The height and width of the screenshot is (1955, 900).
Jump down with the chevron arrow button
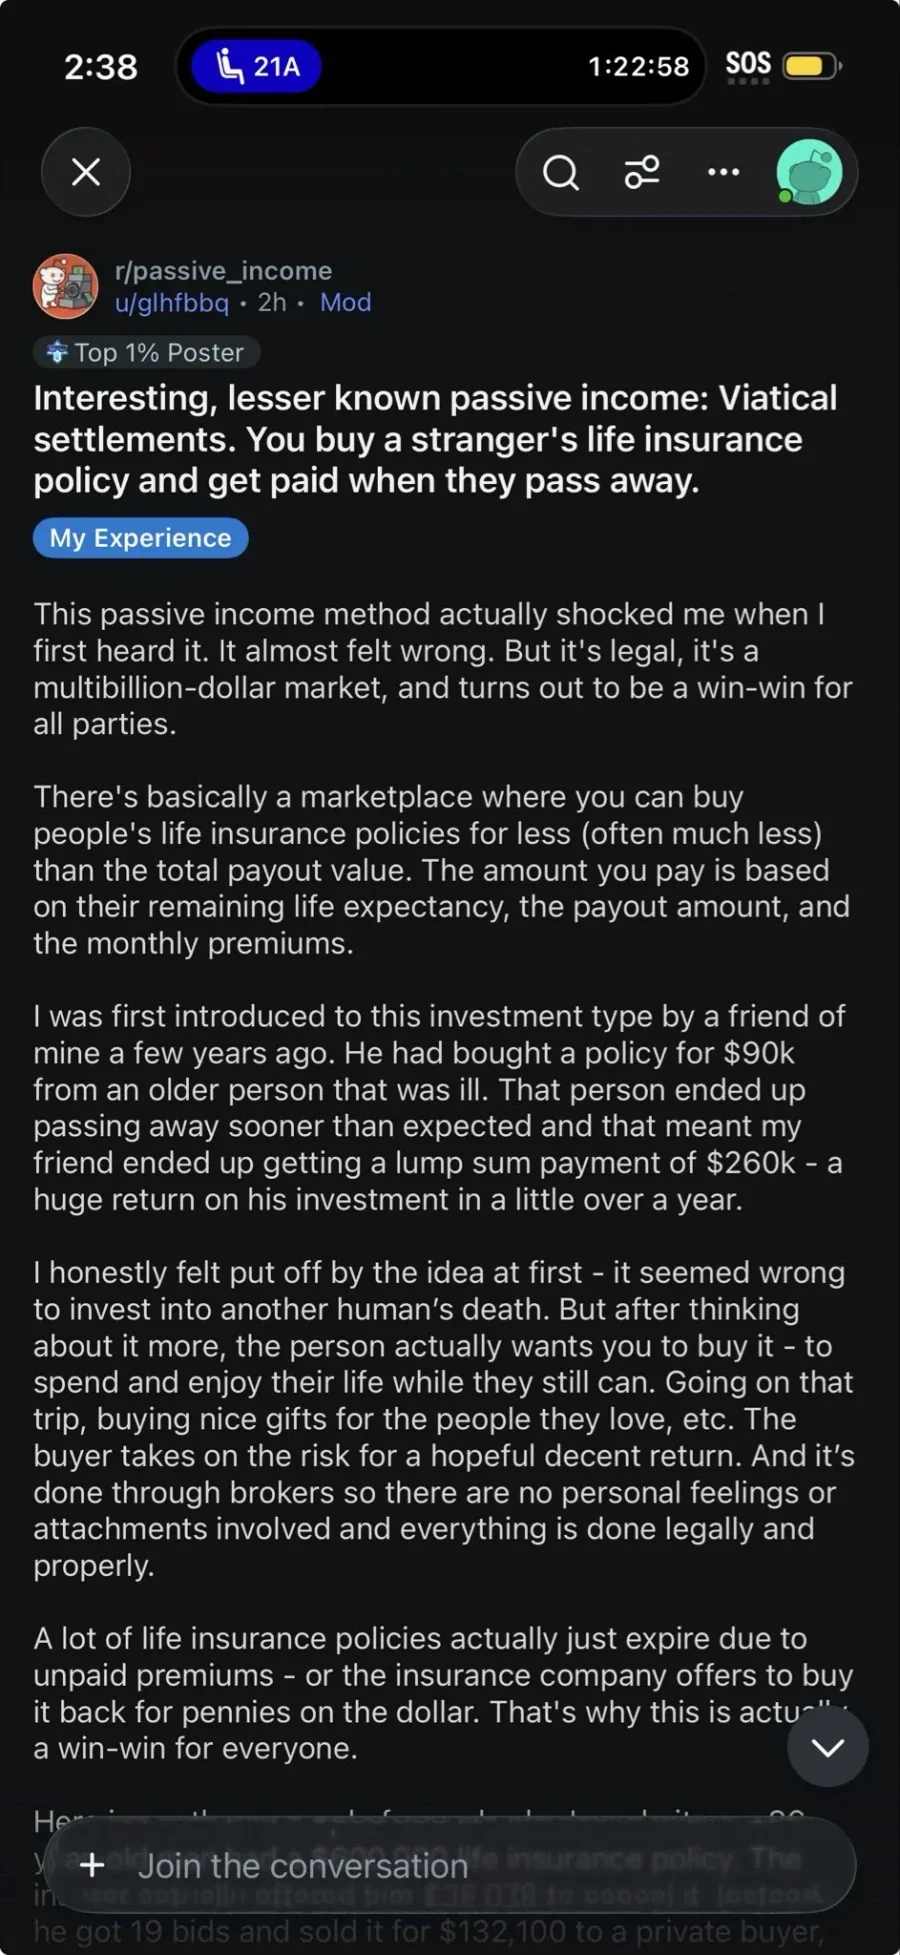click(x=827, y=1747)
